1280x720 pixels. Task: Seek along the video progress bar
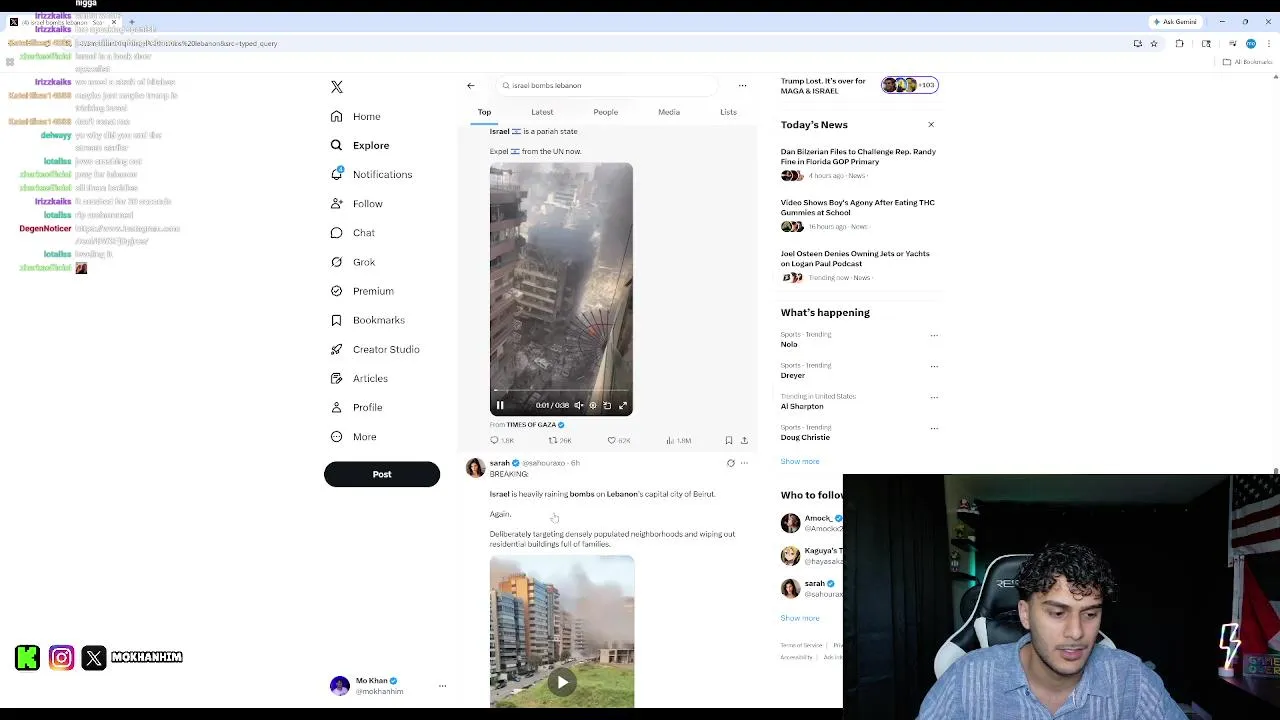click(x=561, y=391)
